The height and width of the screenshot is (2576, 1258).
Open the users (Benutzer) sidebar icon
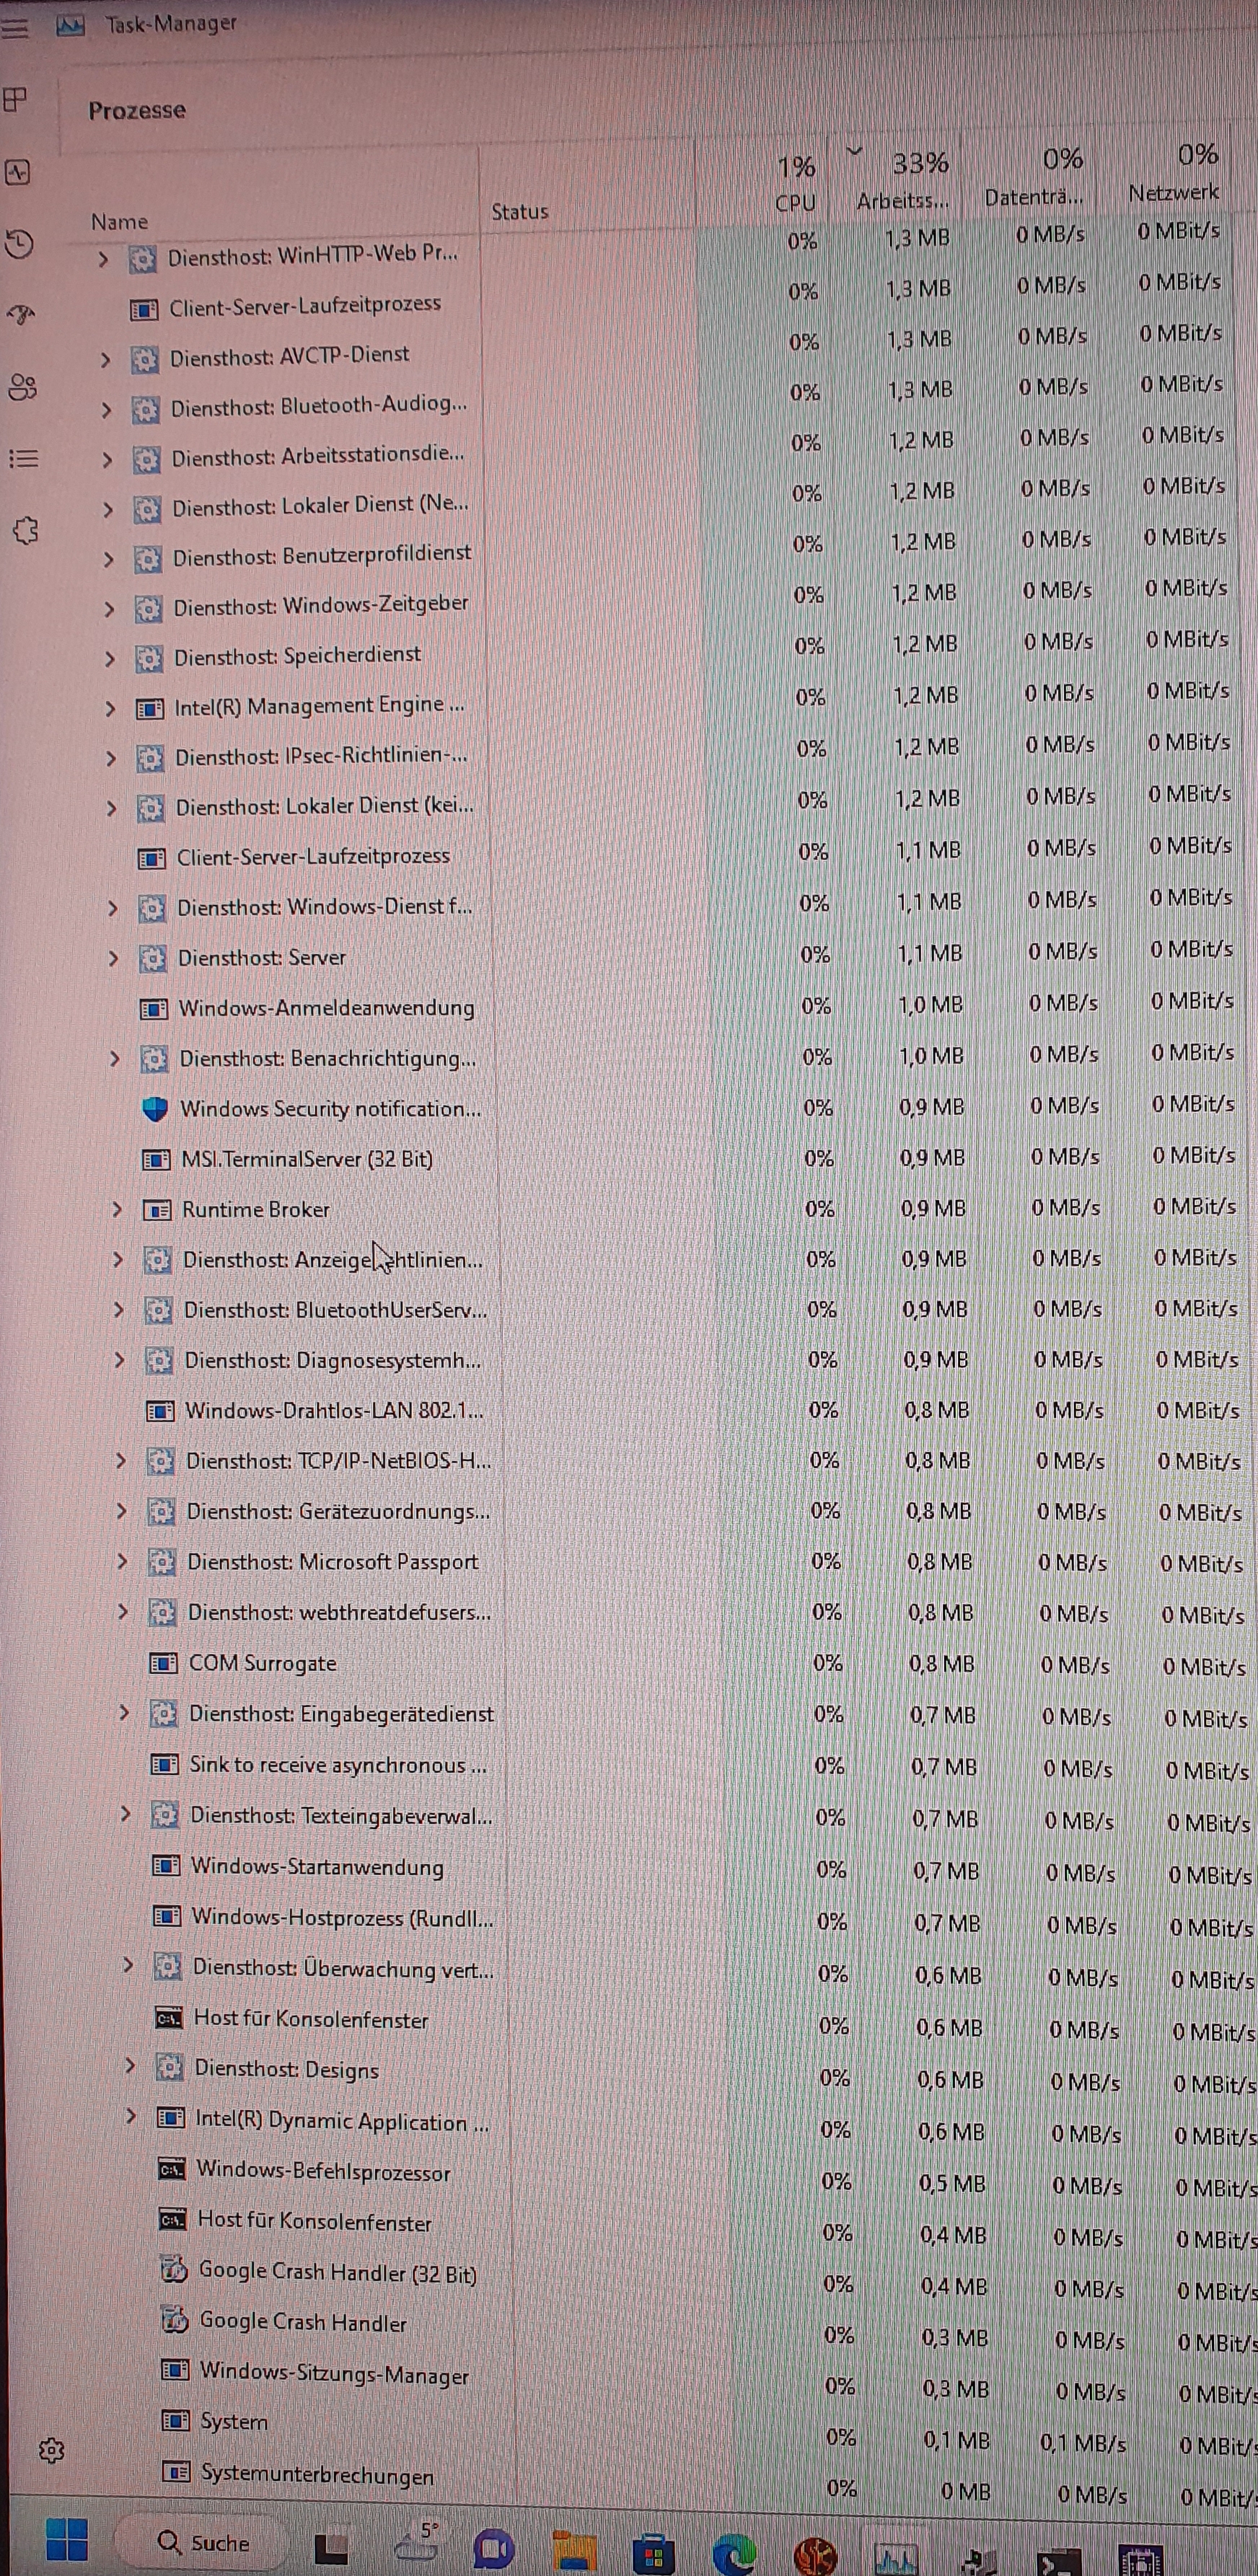(x=22, y=387)
